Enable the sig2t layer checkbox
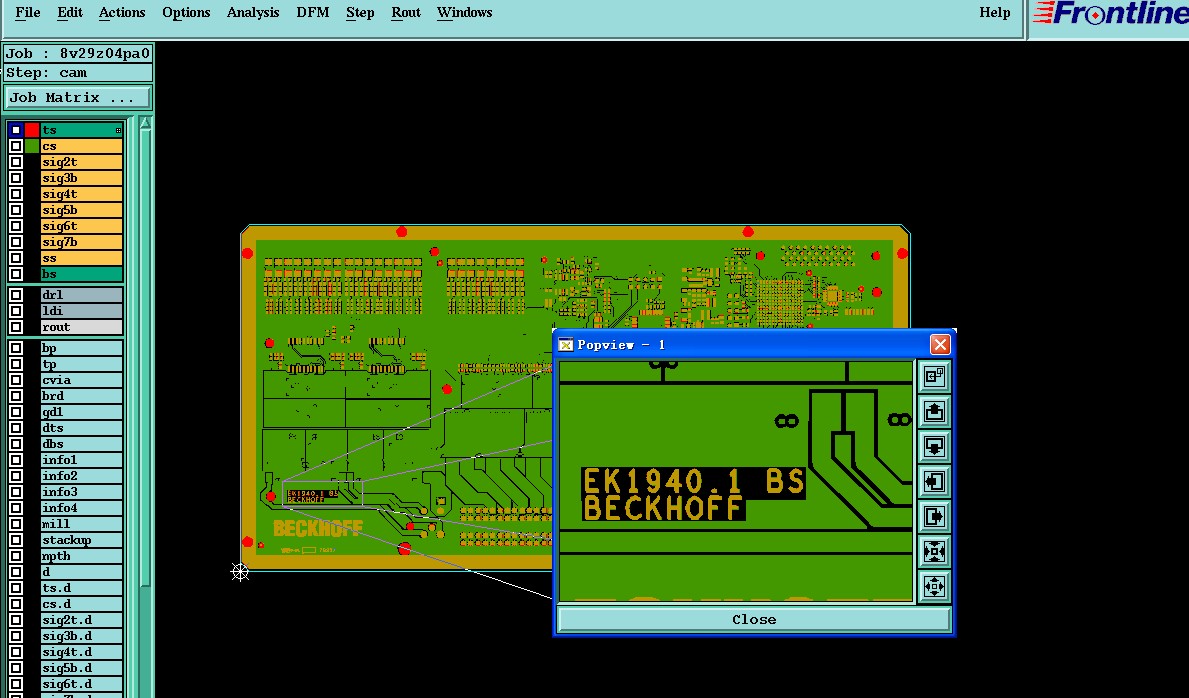 (x=16, y=162)
